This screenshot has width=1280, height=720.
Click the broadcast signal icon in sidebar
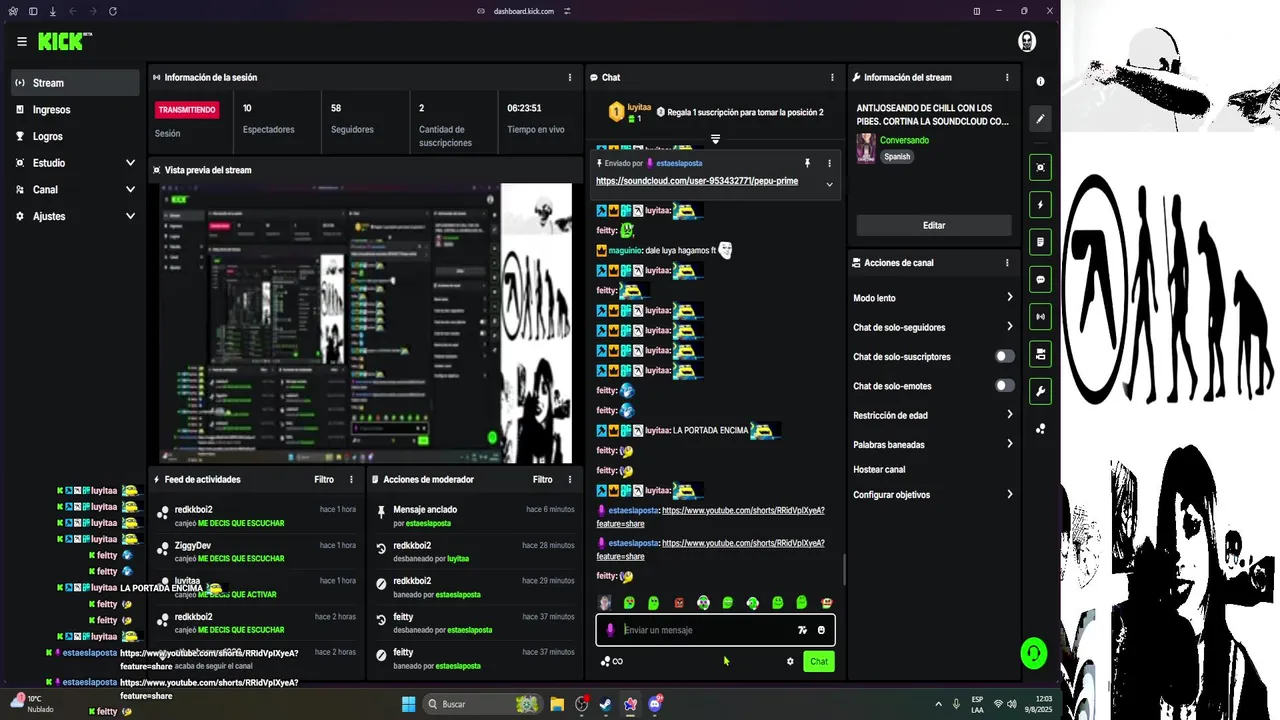coord(1040,317)
